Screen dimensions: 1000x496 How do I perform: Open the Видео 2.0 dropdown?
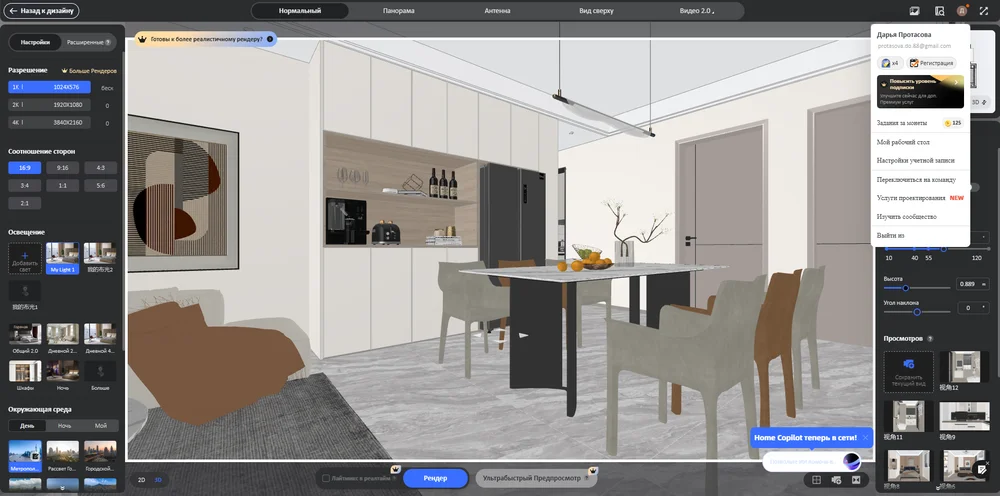click(x=695, y=11)
